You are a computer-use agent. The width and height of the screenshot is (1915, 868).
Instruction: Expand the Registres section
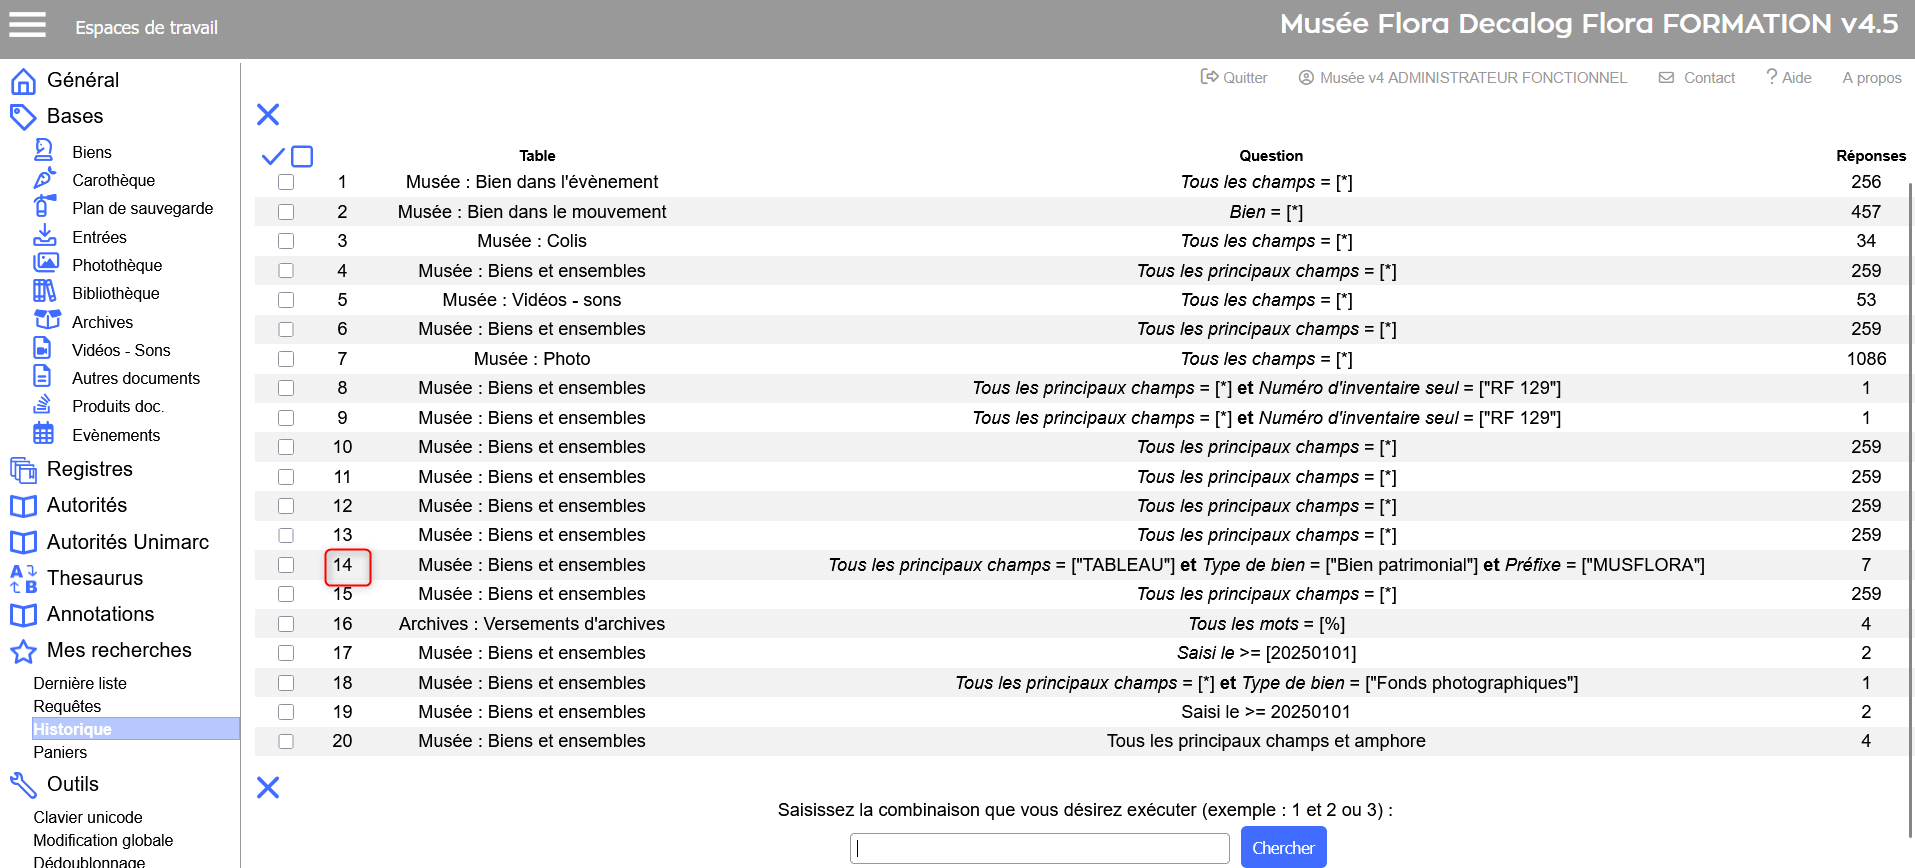click(89, 469)
